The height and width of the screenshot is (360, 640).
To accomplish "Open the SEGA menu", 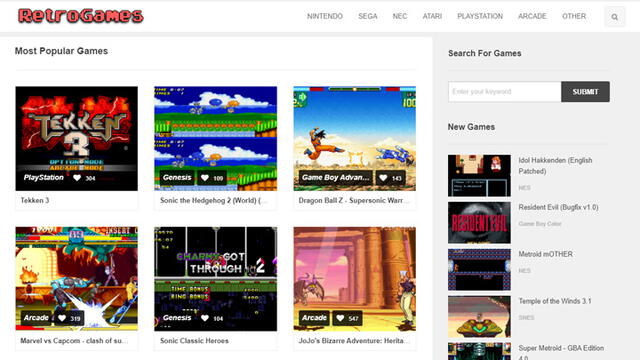I will tap(368, 16).
